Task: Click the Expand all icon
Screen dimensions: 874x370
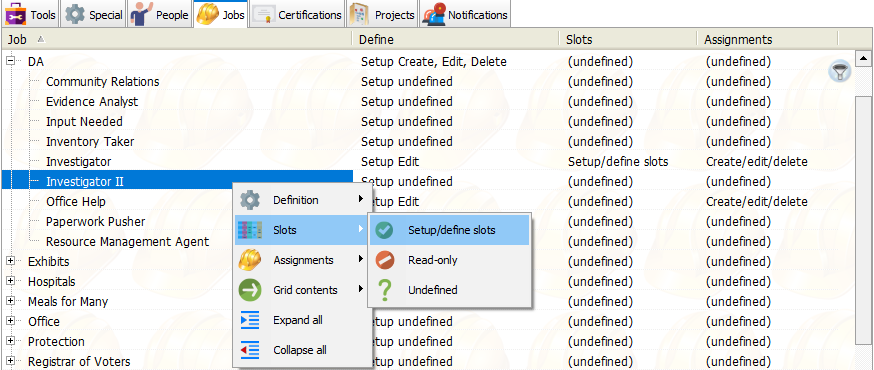Action: [250, 320]
